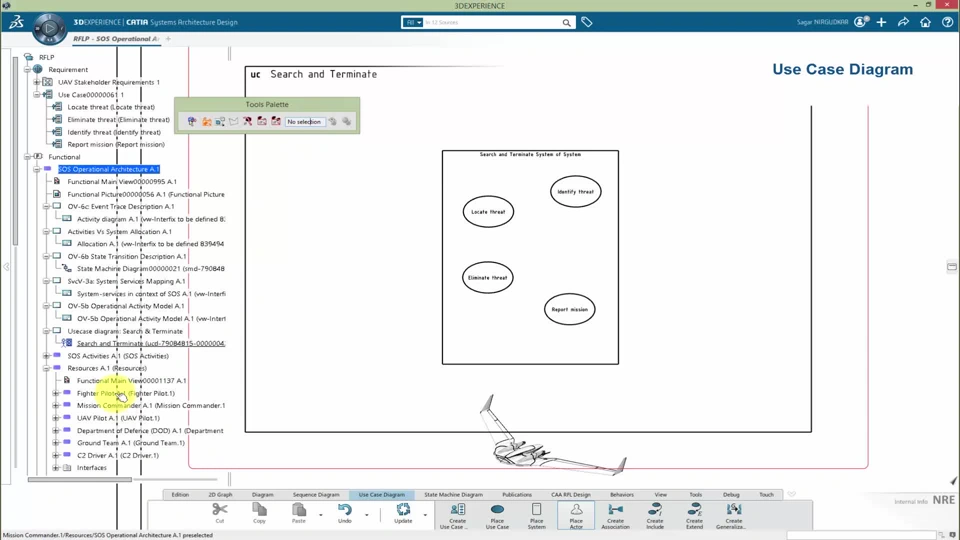Collapse the Functional tree node
Viewport: 960px width, 540px height.
[27, 157]
